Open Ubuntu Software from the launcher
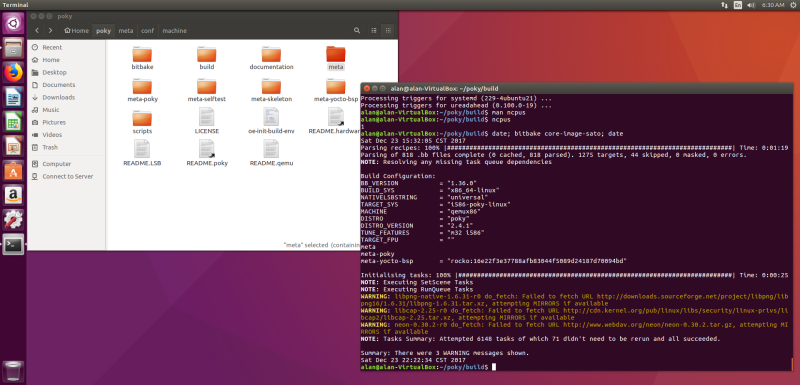Image resolution: width=800 pixels, height=385 pixels. pyautogui.click(x=13, y=171)
